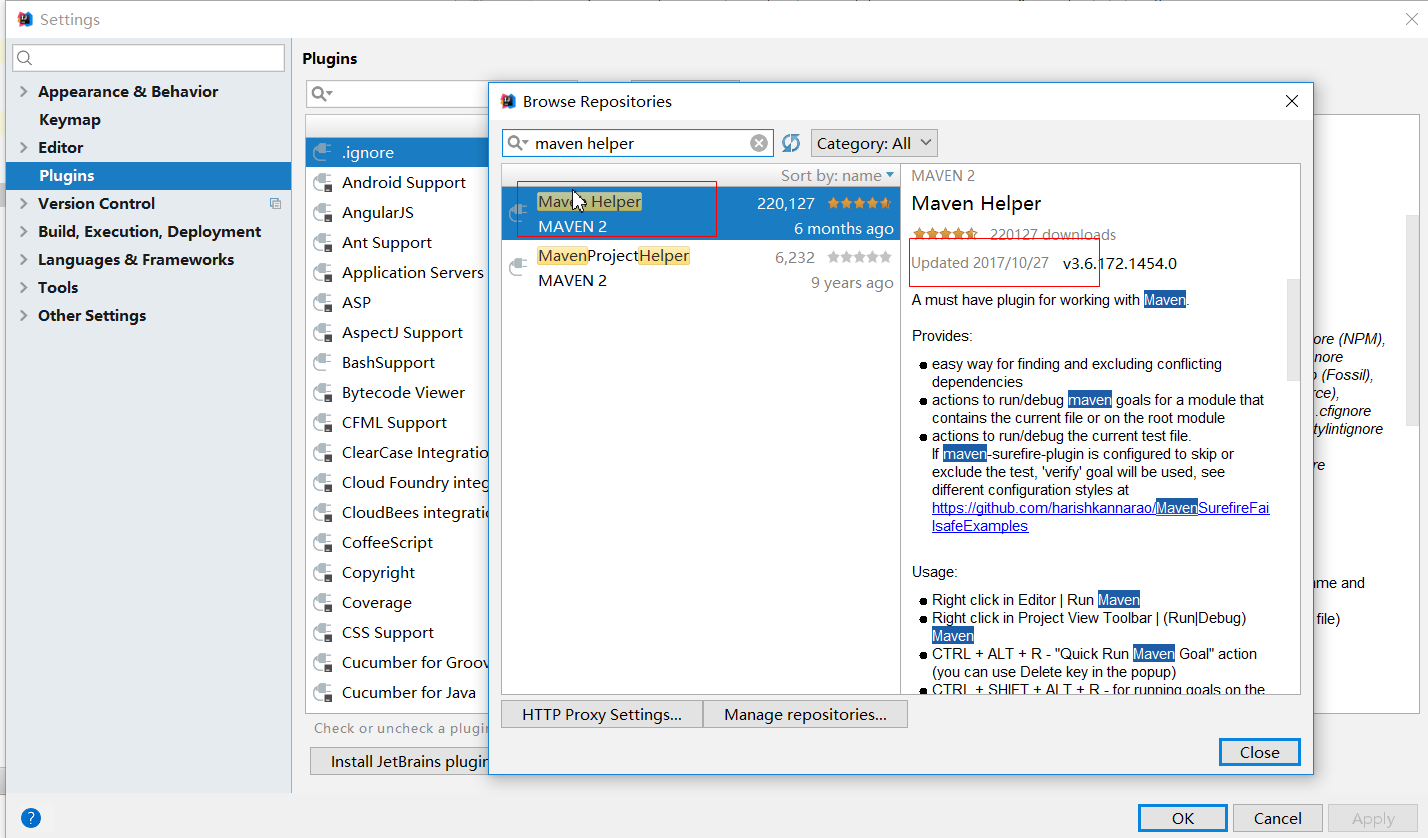This screenshot has height=838, width=1428.
Task: Click the Plugins list search magnifier icon
Action: coord(321,93)
